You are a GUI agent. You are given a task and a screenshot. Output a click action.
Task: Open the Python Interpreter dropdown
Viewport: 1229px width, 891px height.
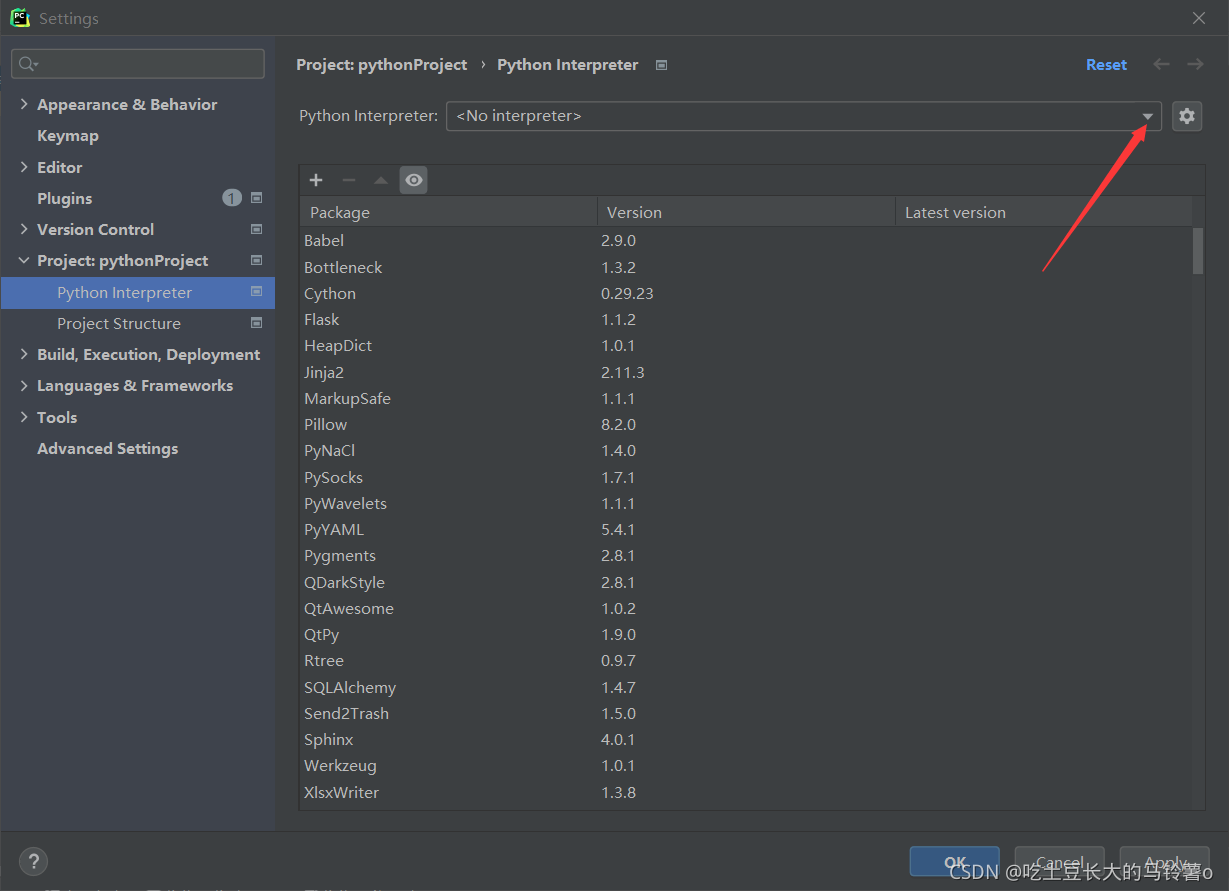coord(1146,116)
